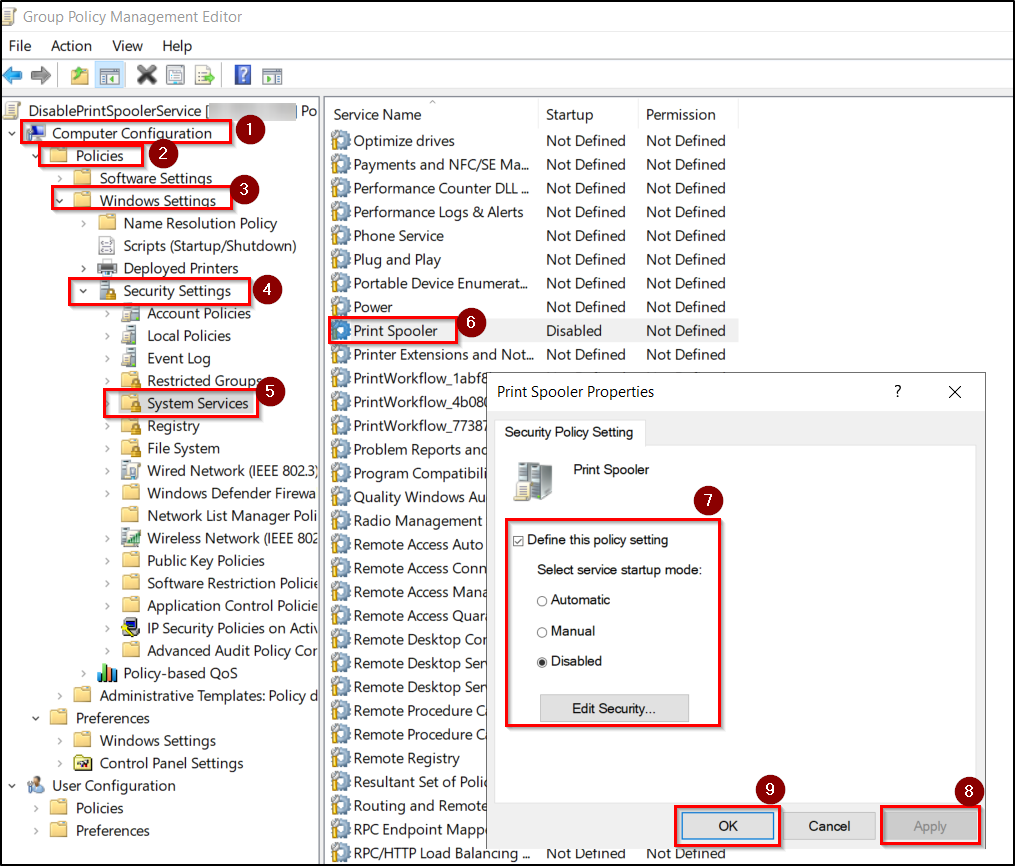Expand the Name Resolution Policy node
The image size is (1015, 866).
(x=84, y=223)
